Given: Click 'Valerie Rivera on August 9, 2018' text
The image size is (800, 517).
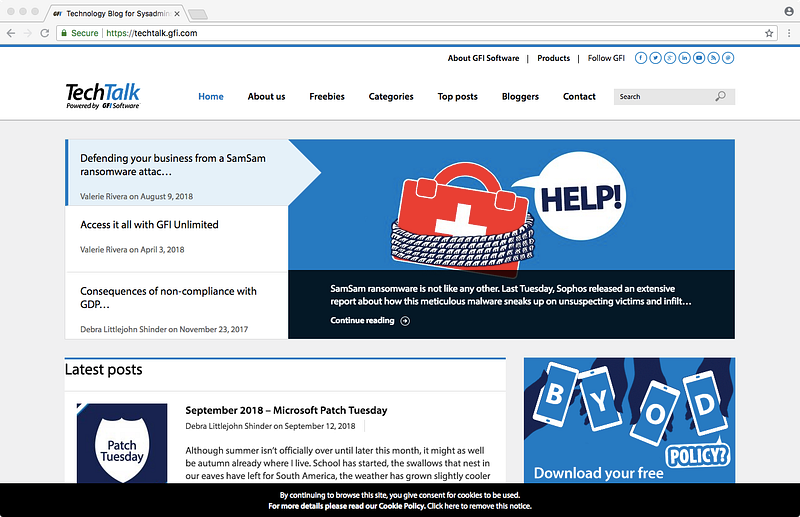Looking at the screenshot, I should 136,196.
